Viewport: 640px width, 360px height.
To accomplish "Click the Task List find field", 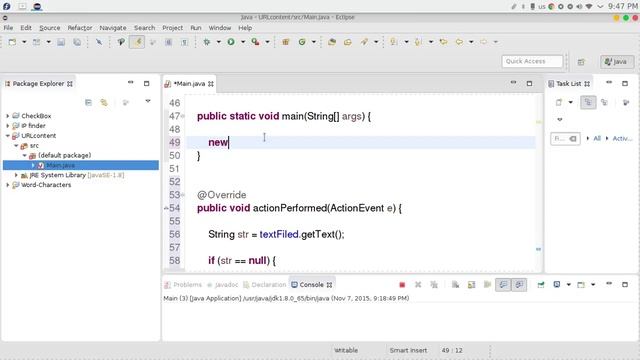I will click(x=565, y=139).
